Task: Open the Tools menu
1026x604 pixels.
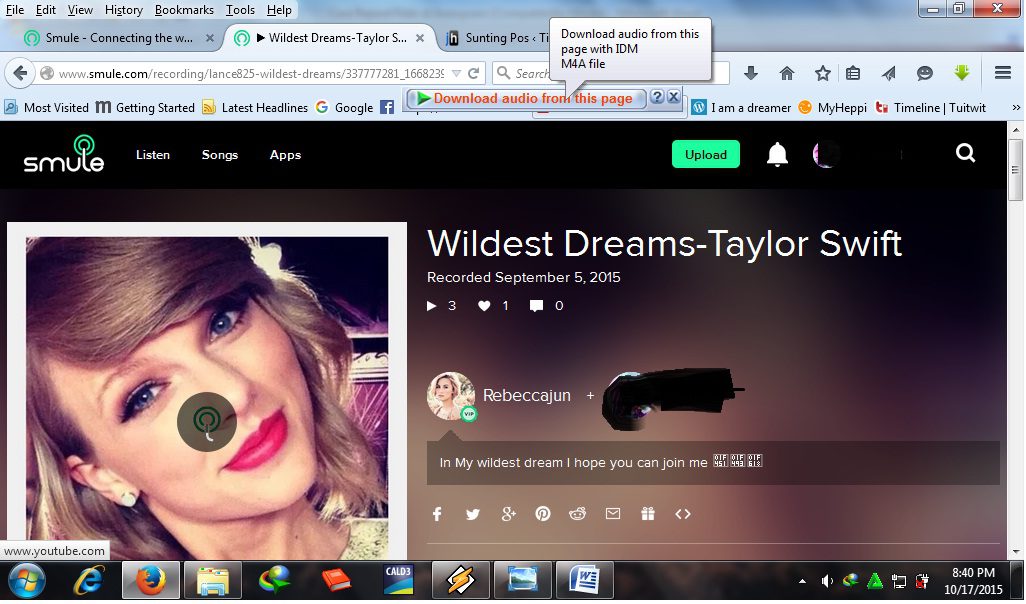Action: tap(240, 10)
